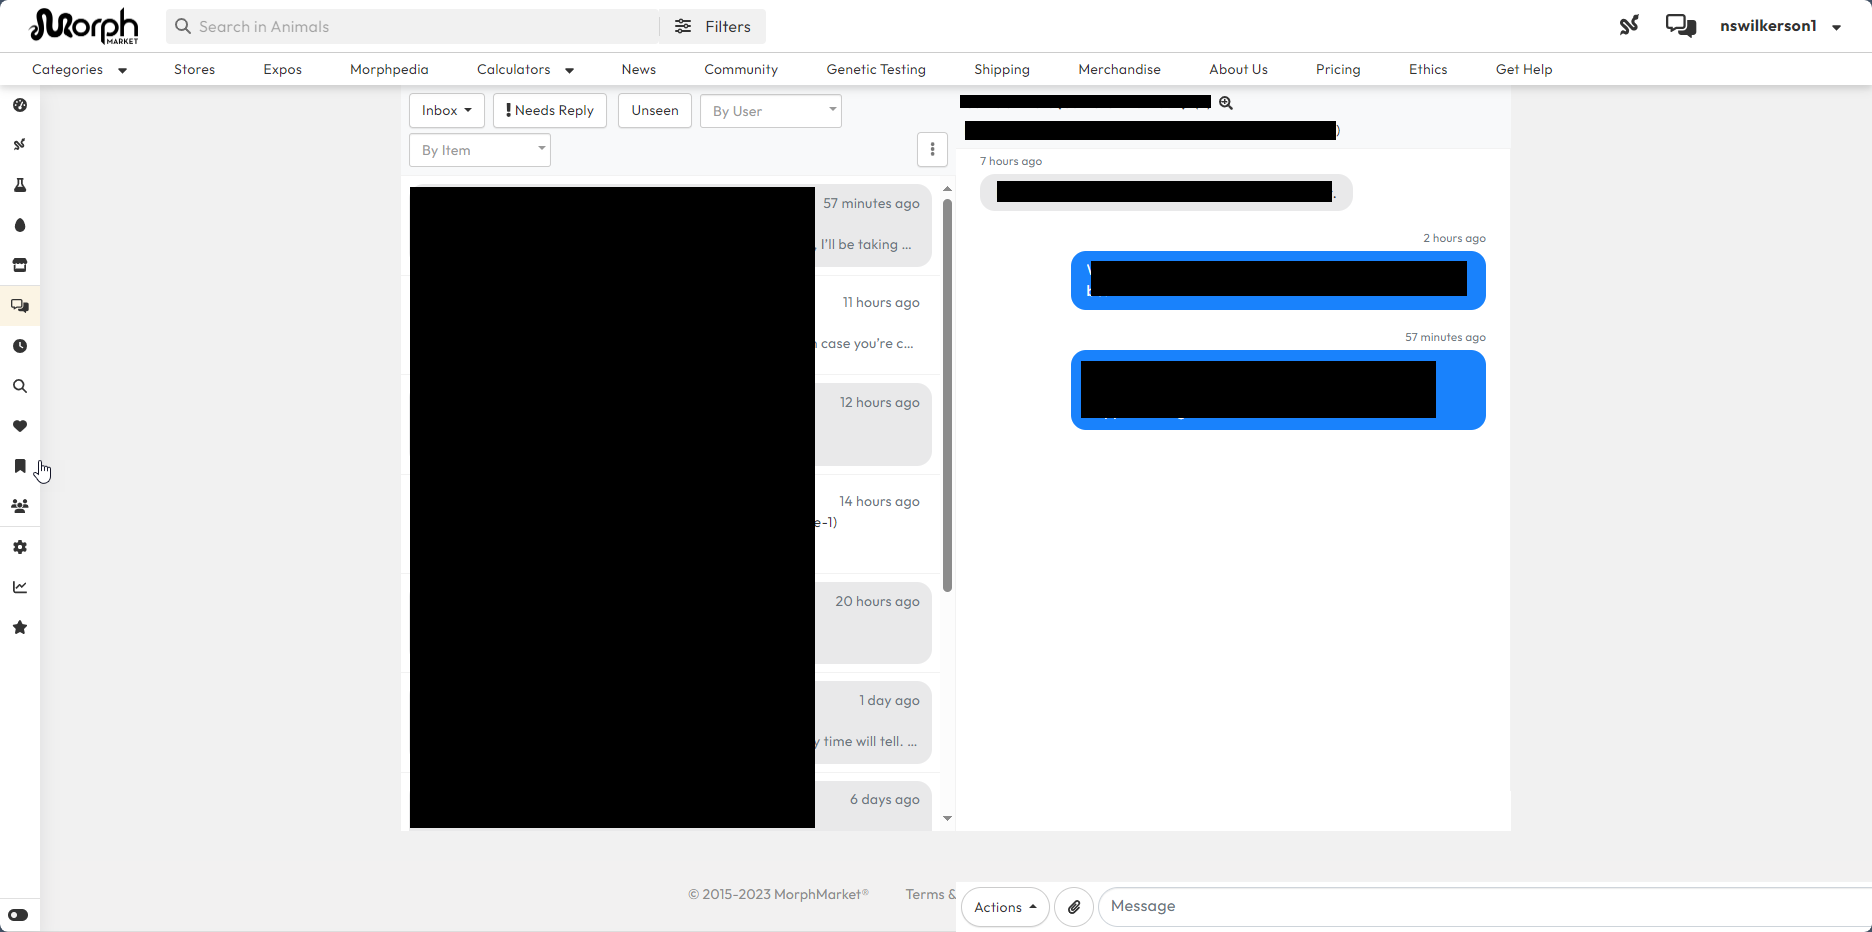1872x932 pixels.
Task: Toggle the dark mode switch at sidebar bottom
Action: [x=18, y=915]
